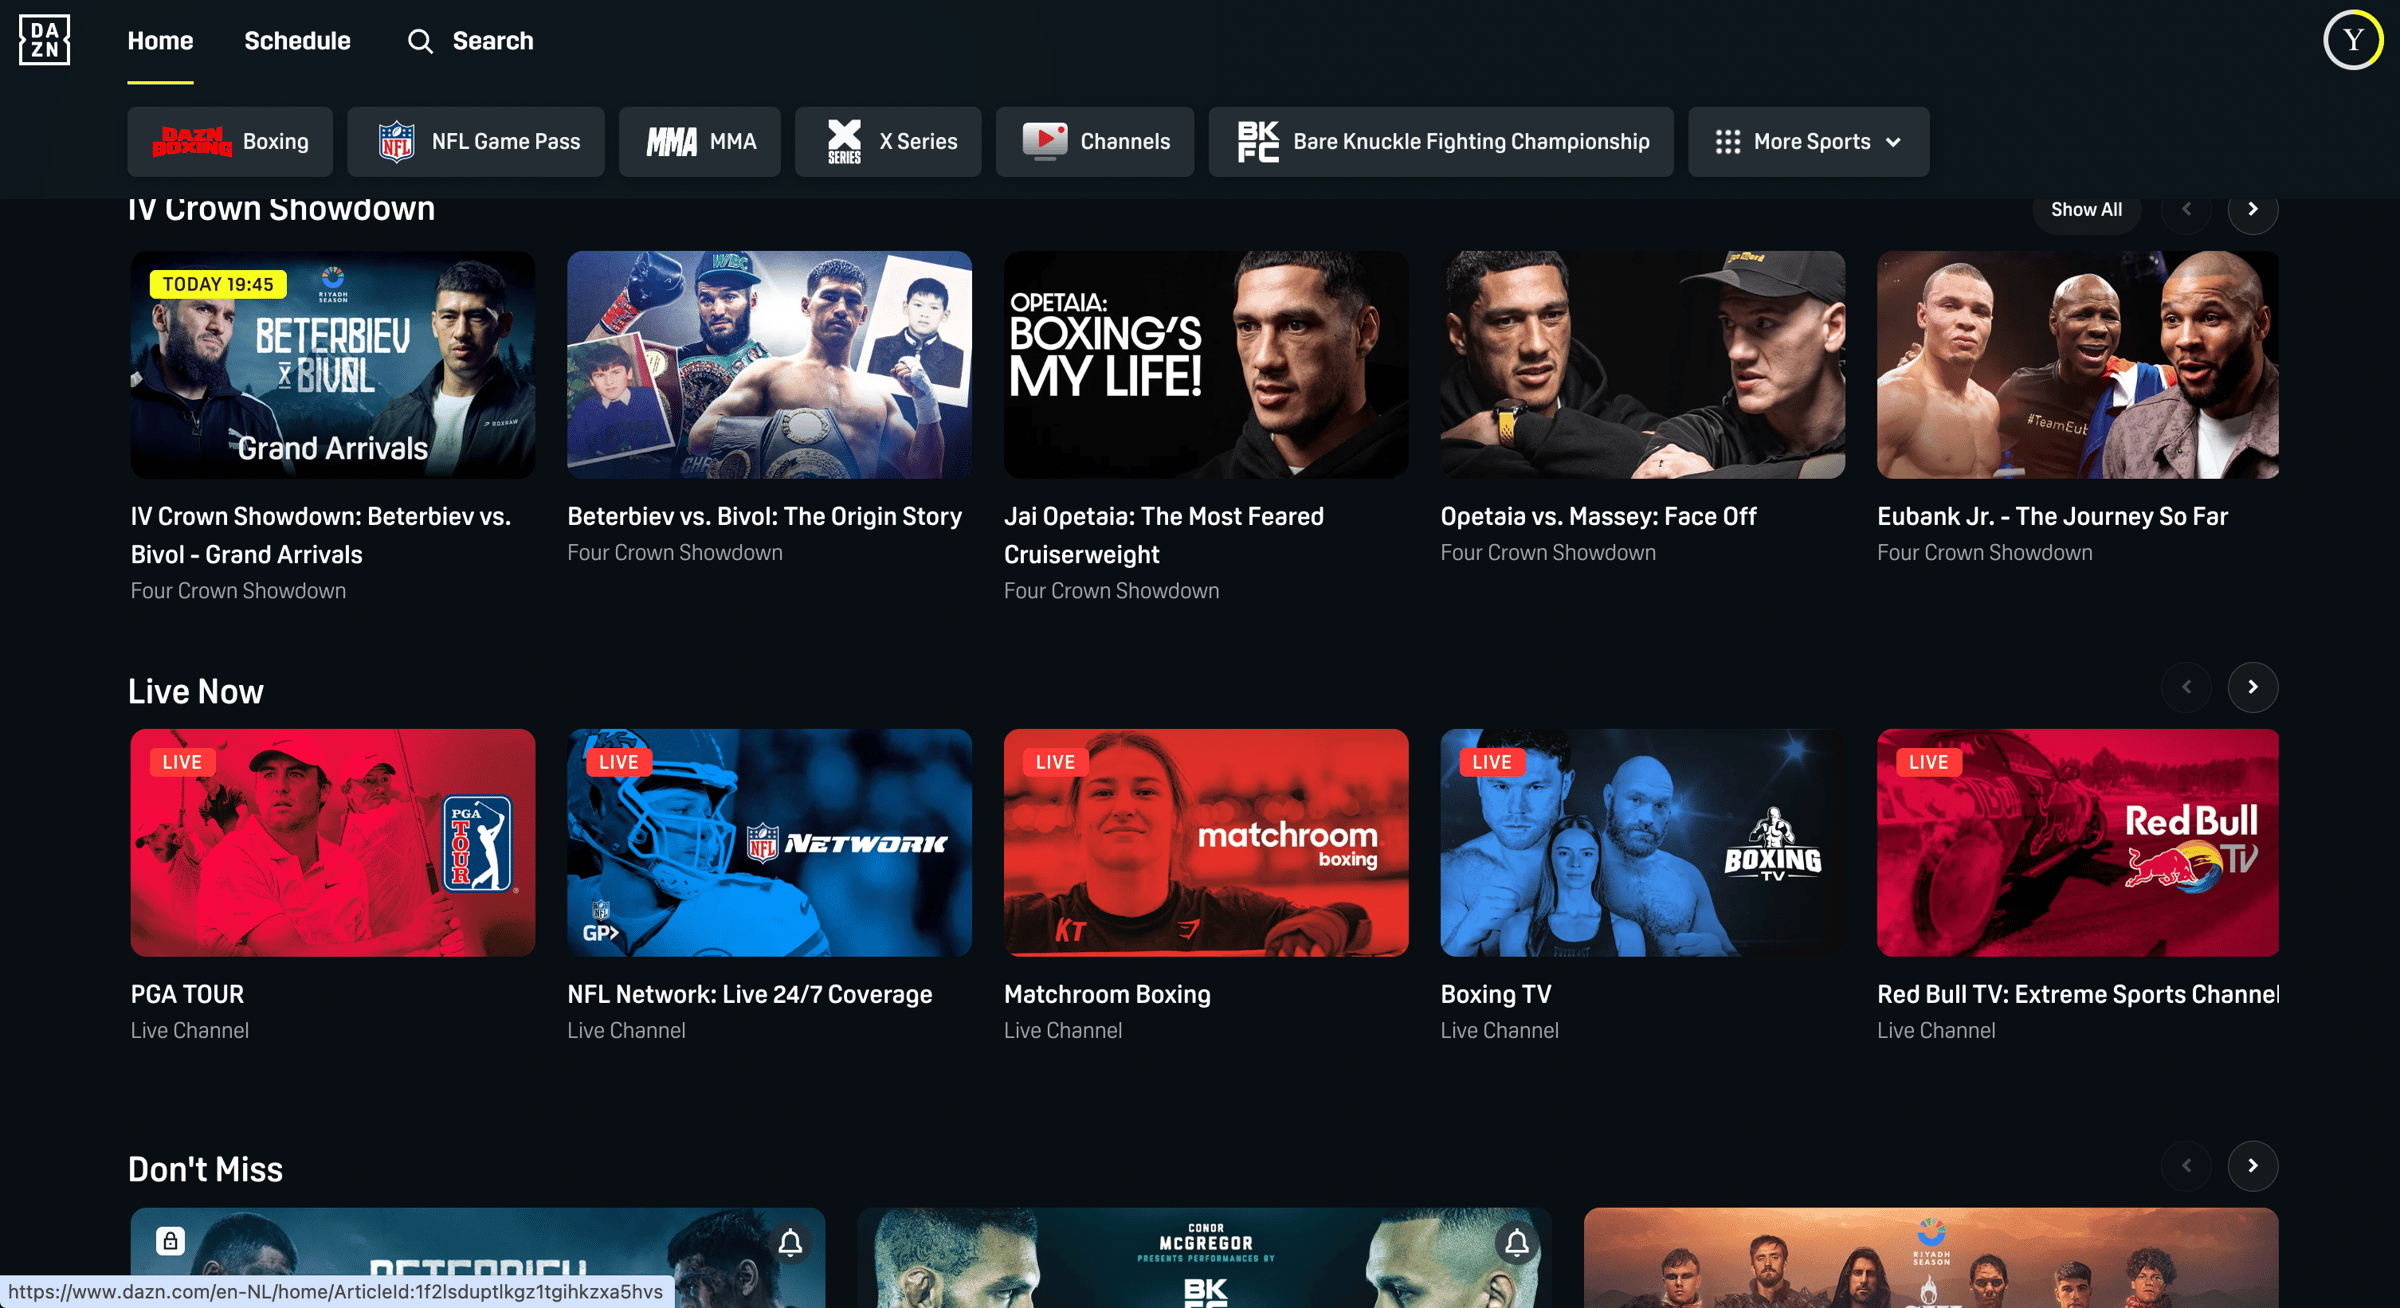Click Jai Opetaia Most Feared Cruiserweight title

click(1164, 535)
